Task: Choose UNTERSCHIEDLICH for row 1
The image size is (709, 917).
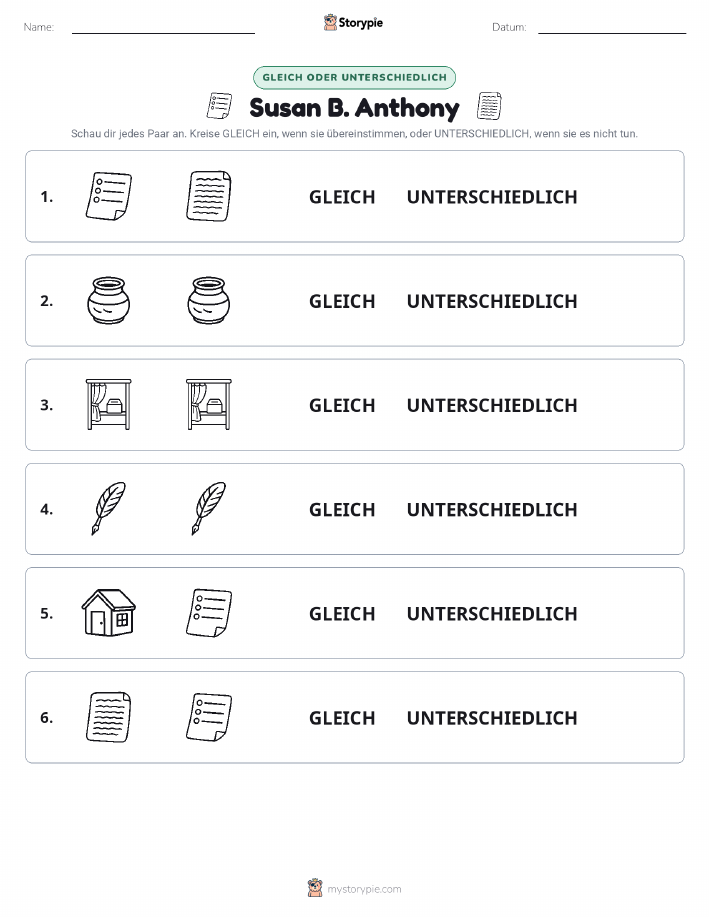Action: pyautogui.click(x=492, y=197)
